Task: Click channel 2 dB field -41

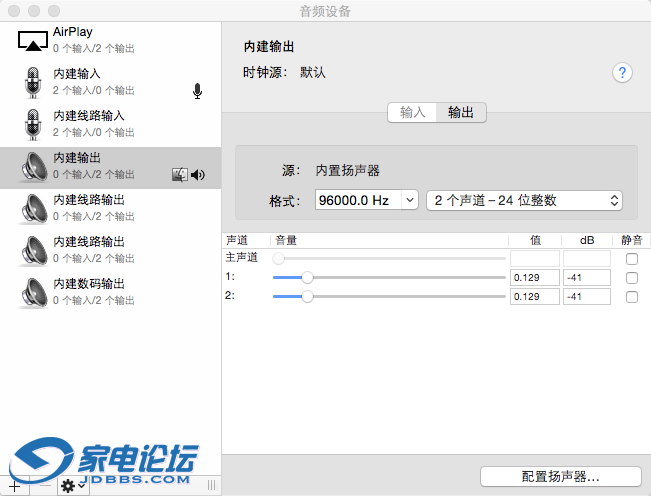Action: (x=587, y=297)
